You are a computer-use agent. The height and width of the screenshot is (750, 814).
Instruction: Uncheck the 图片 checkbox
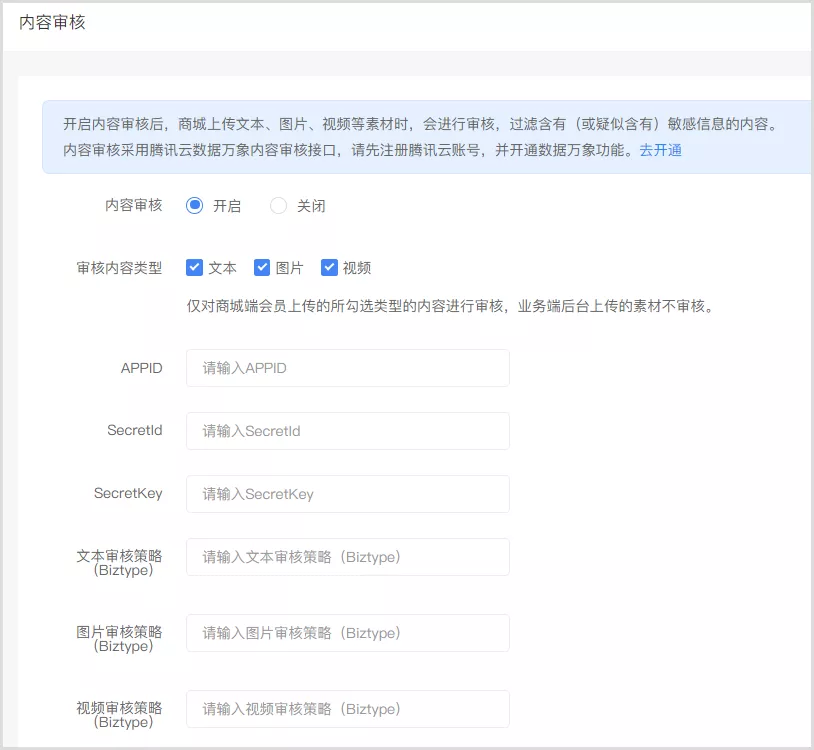coord(262,268)
